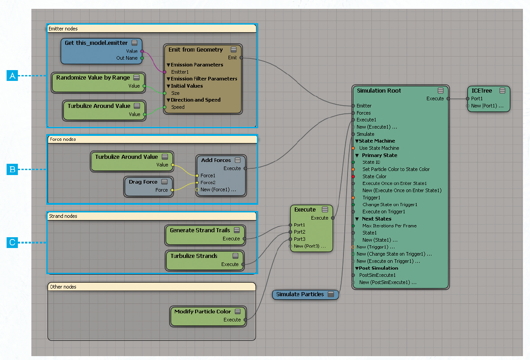Select the Size input port
Viewport: 530px width, 360px height.
(165, 93)
